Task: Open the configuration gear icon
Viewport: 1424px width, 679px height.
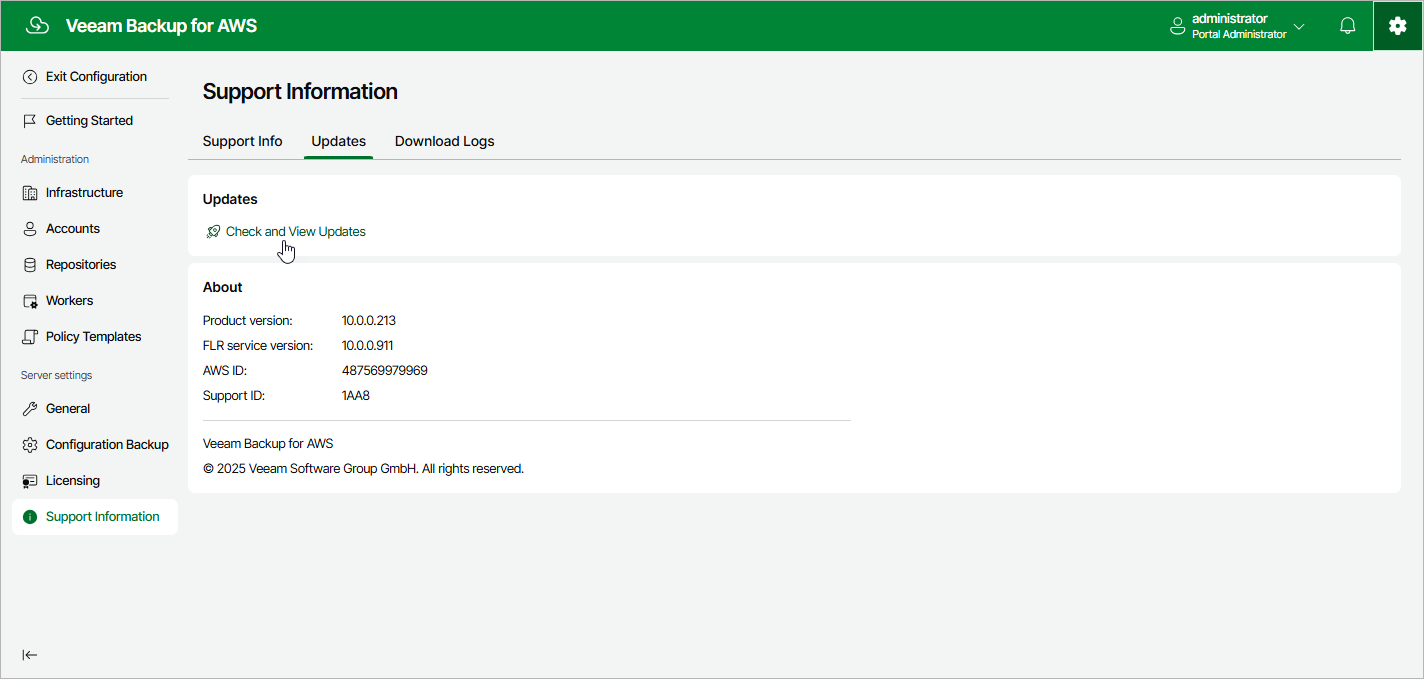Action: point(1398,26)
